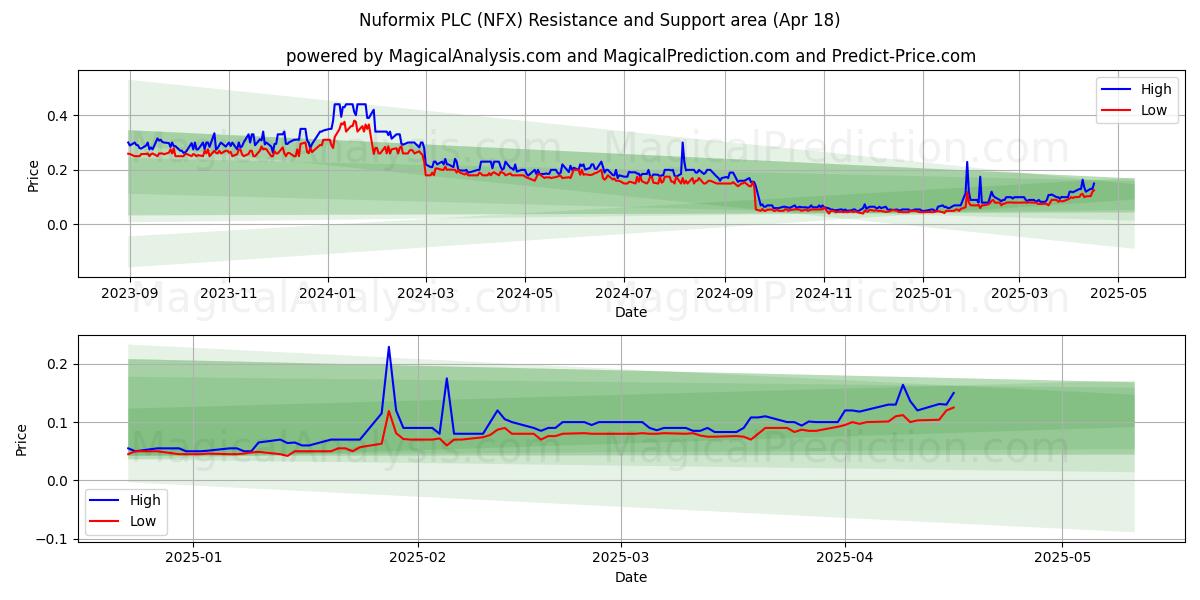Click the 'Price' axis label of bottom chart
The image size is (1200, 600).
coord(22,440)
